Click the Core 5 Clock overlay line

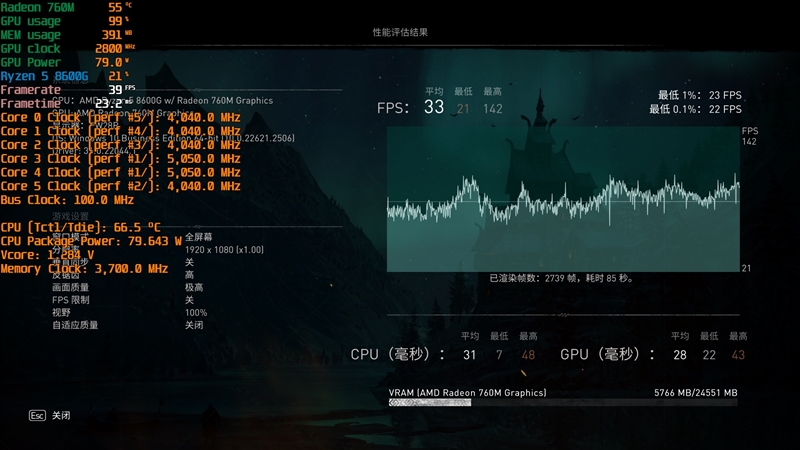click(x=120, y=186)
